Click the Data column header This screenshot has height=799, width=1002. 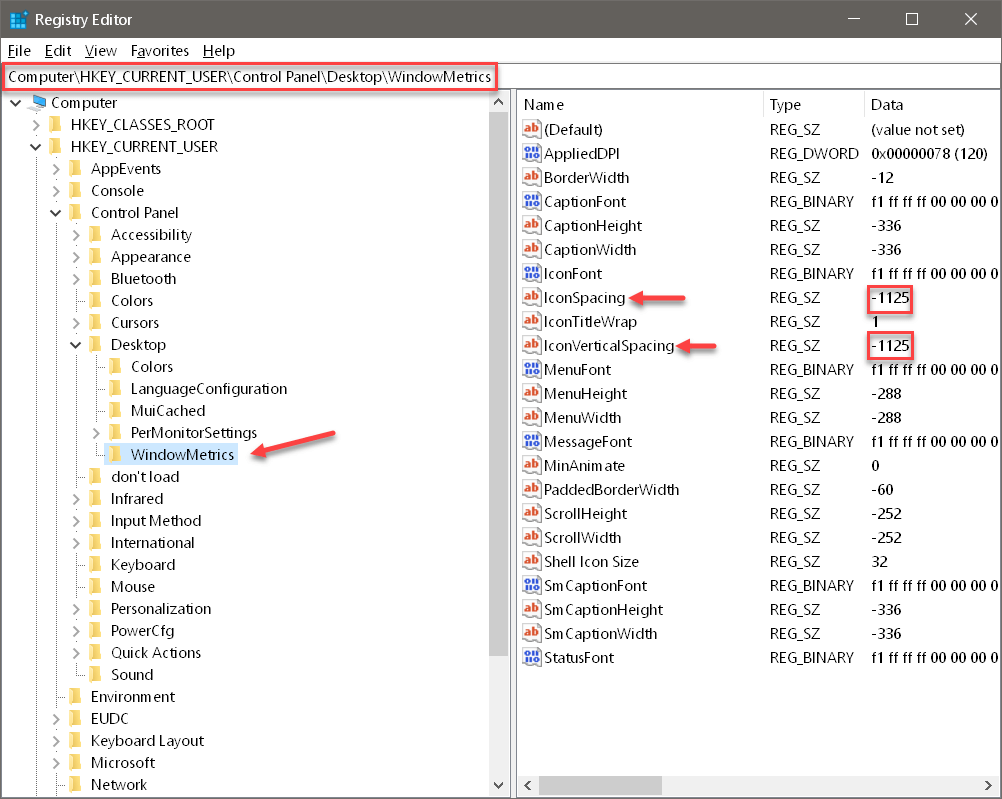932,104
